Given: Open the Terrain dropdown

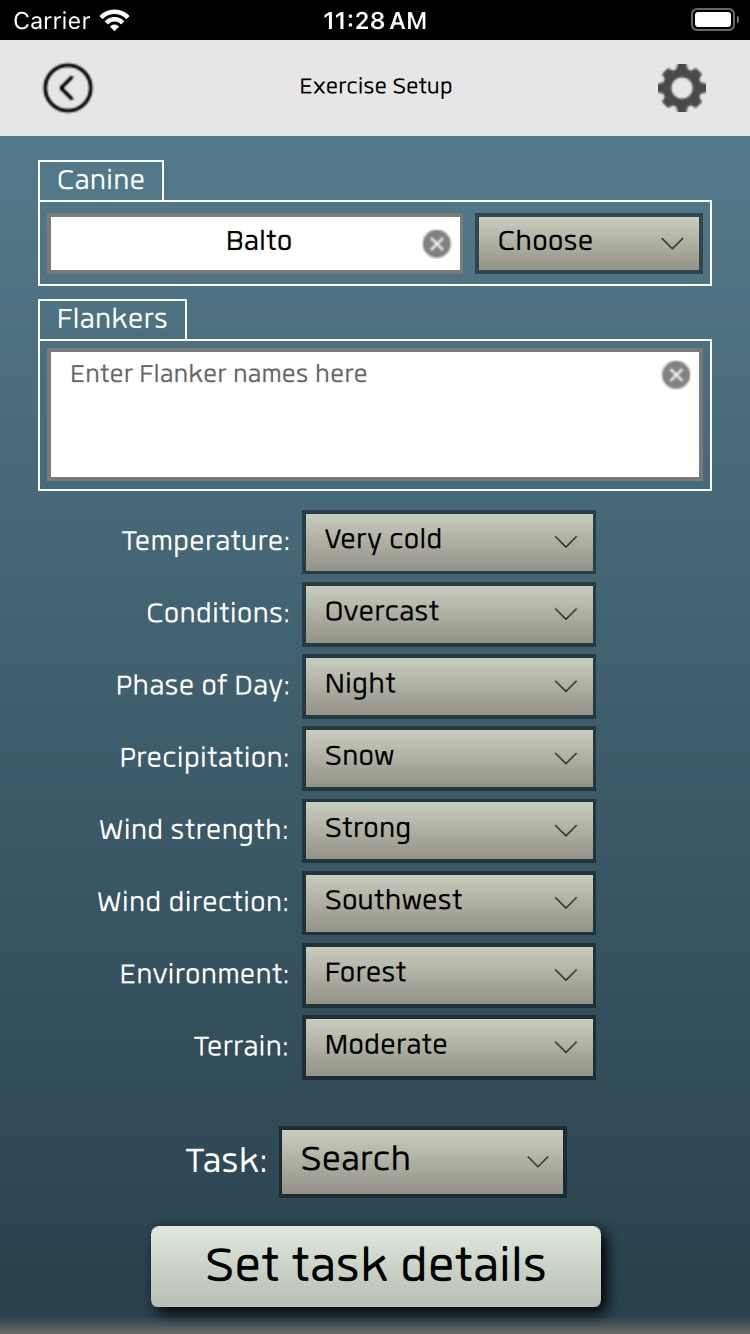Looking at the screenshot, I should point(449,1046).
